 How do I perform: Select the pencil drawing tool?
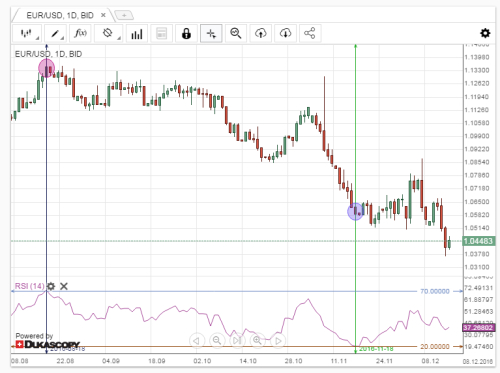[55, 33]
